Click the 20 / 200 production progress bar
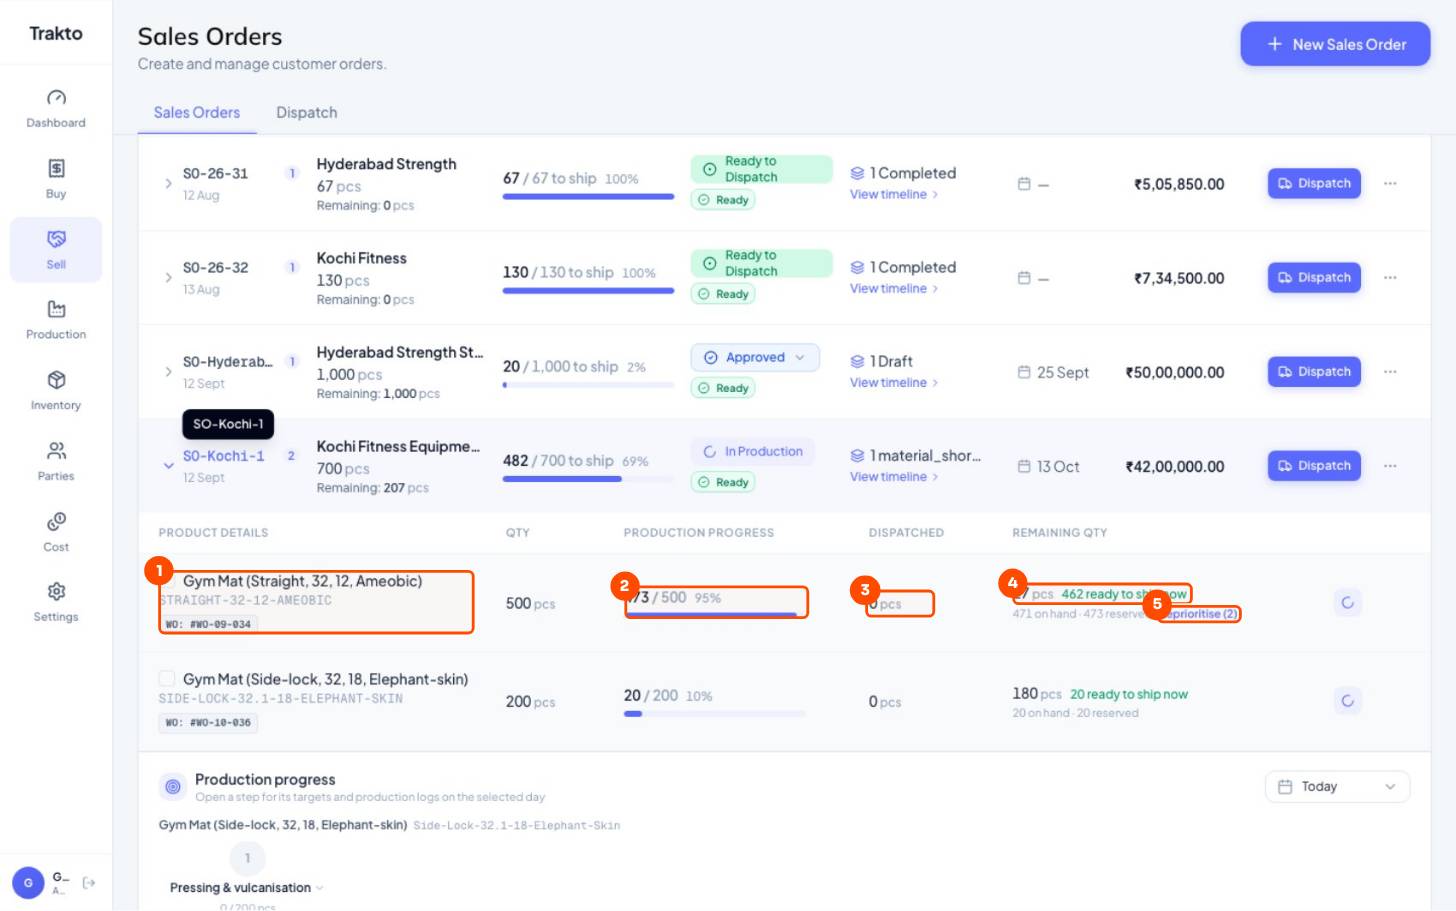The image size is (1456, 911). tap(714, 714)
